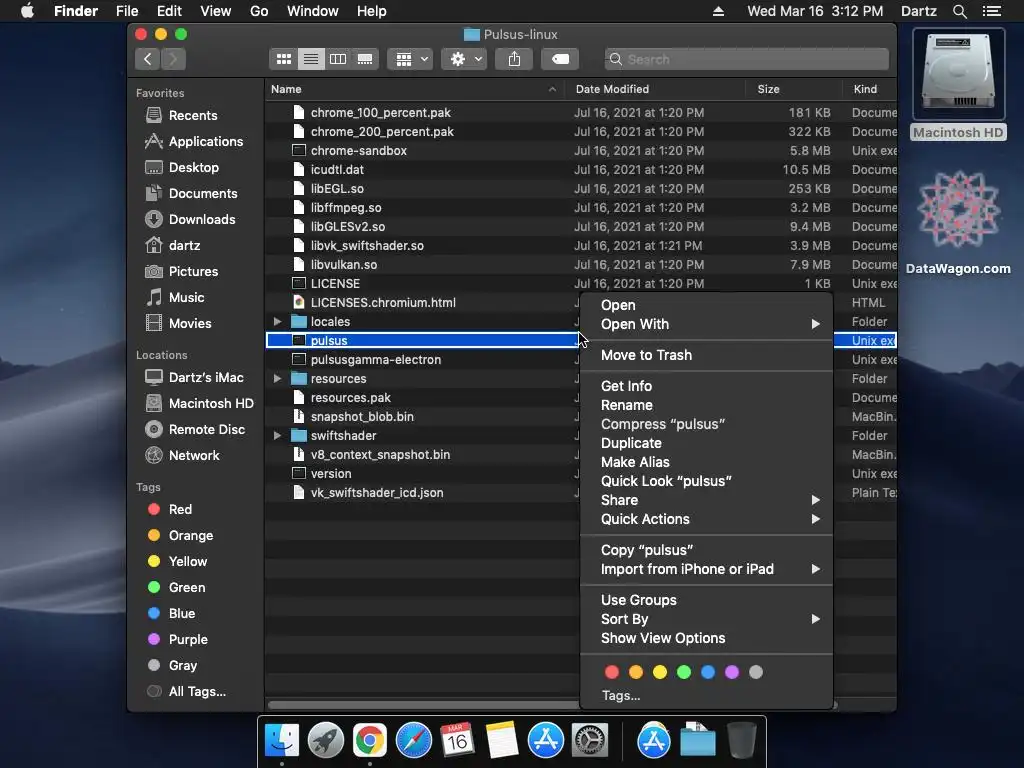The image size is (1024, 768).
Task: Click the Edit Tags toolbar button
Action: tap(560, 59)
